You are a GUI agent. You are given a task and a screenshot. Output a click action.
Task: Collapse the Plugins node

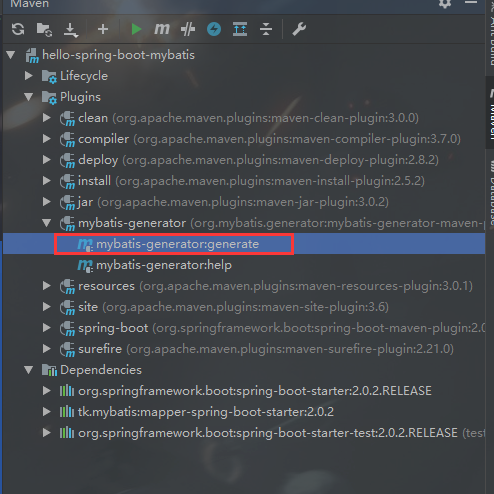tap(29, 97)
